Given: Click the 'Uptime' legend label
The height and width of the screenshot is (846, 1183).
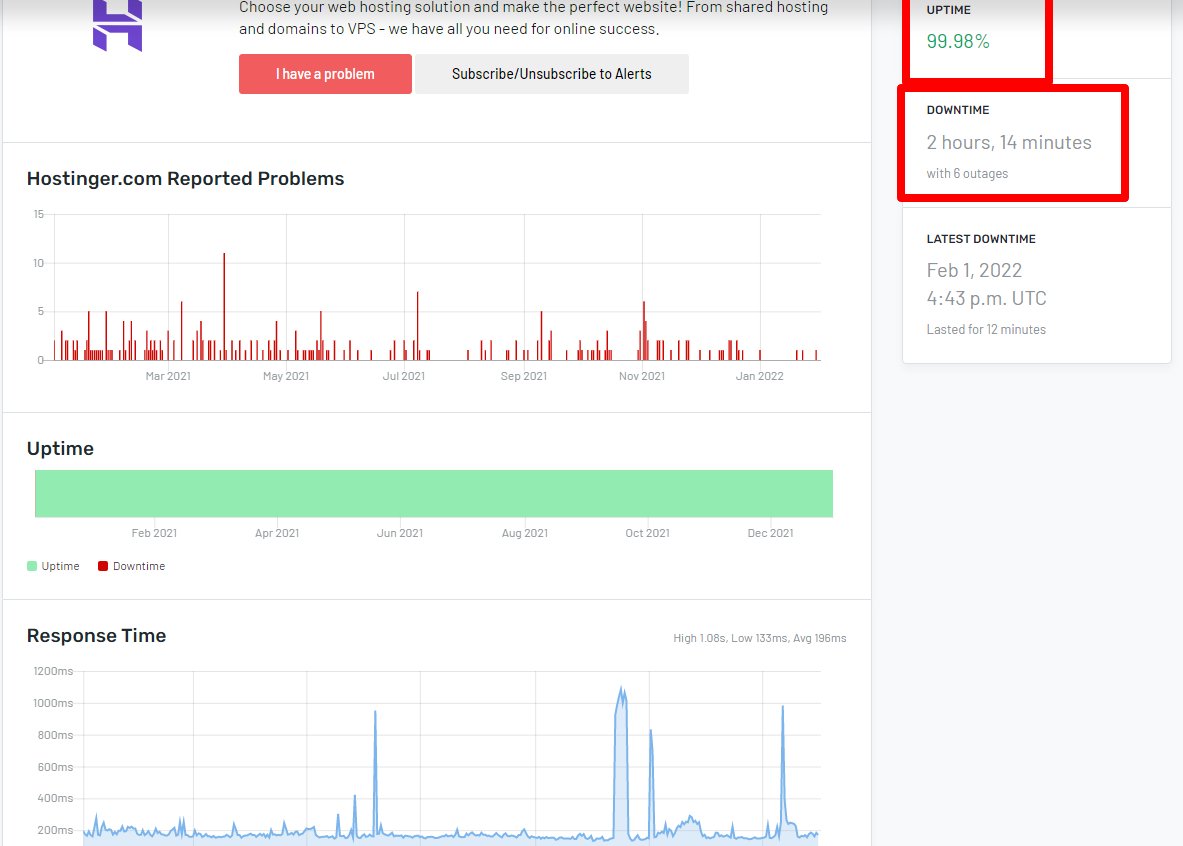Looking at the screenshot, I should tap(60, 566).
